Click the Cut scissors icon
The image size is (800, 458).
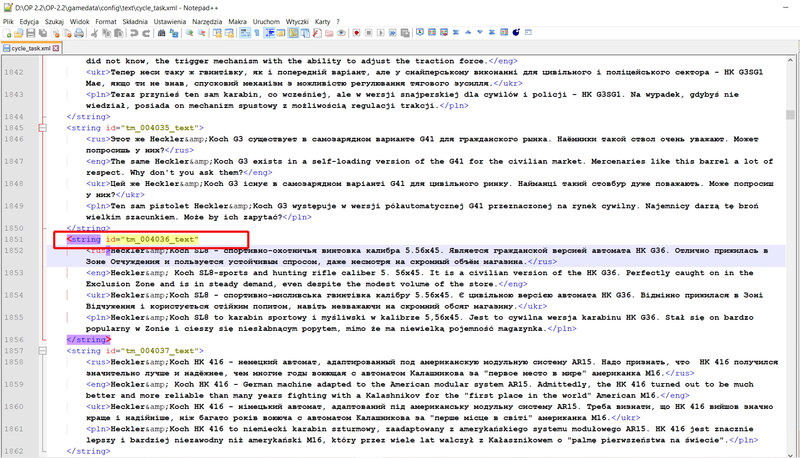point(92,33)
